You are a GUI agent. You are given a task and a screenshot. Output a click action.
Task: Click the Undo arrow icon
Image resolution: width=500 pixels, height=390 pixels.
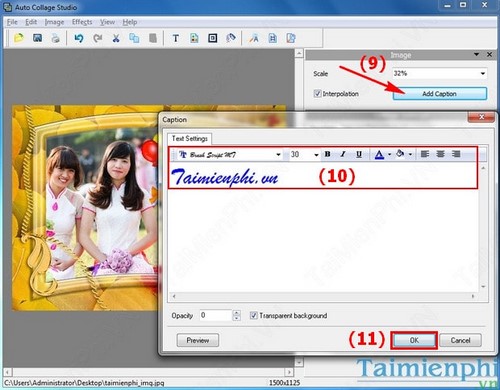(x=79, y=38)
